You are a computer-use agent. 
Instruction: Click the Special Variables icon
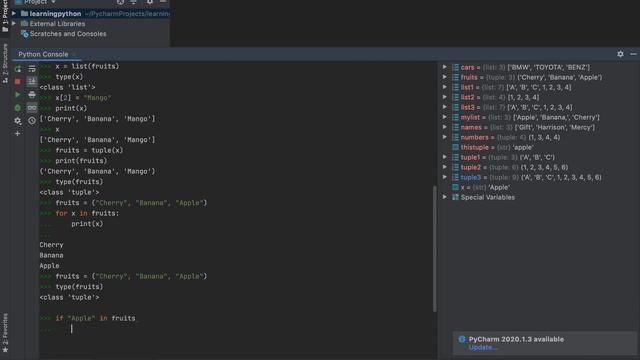(455, 197)
